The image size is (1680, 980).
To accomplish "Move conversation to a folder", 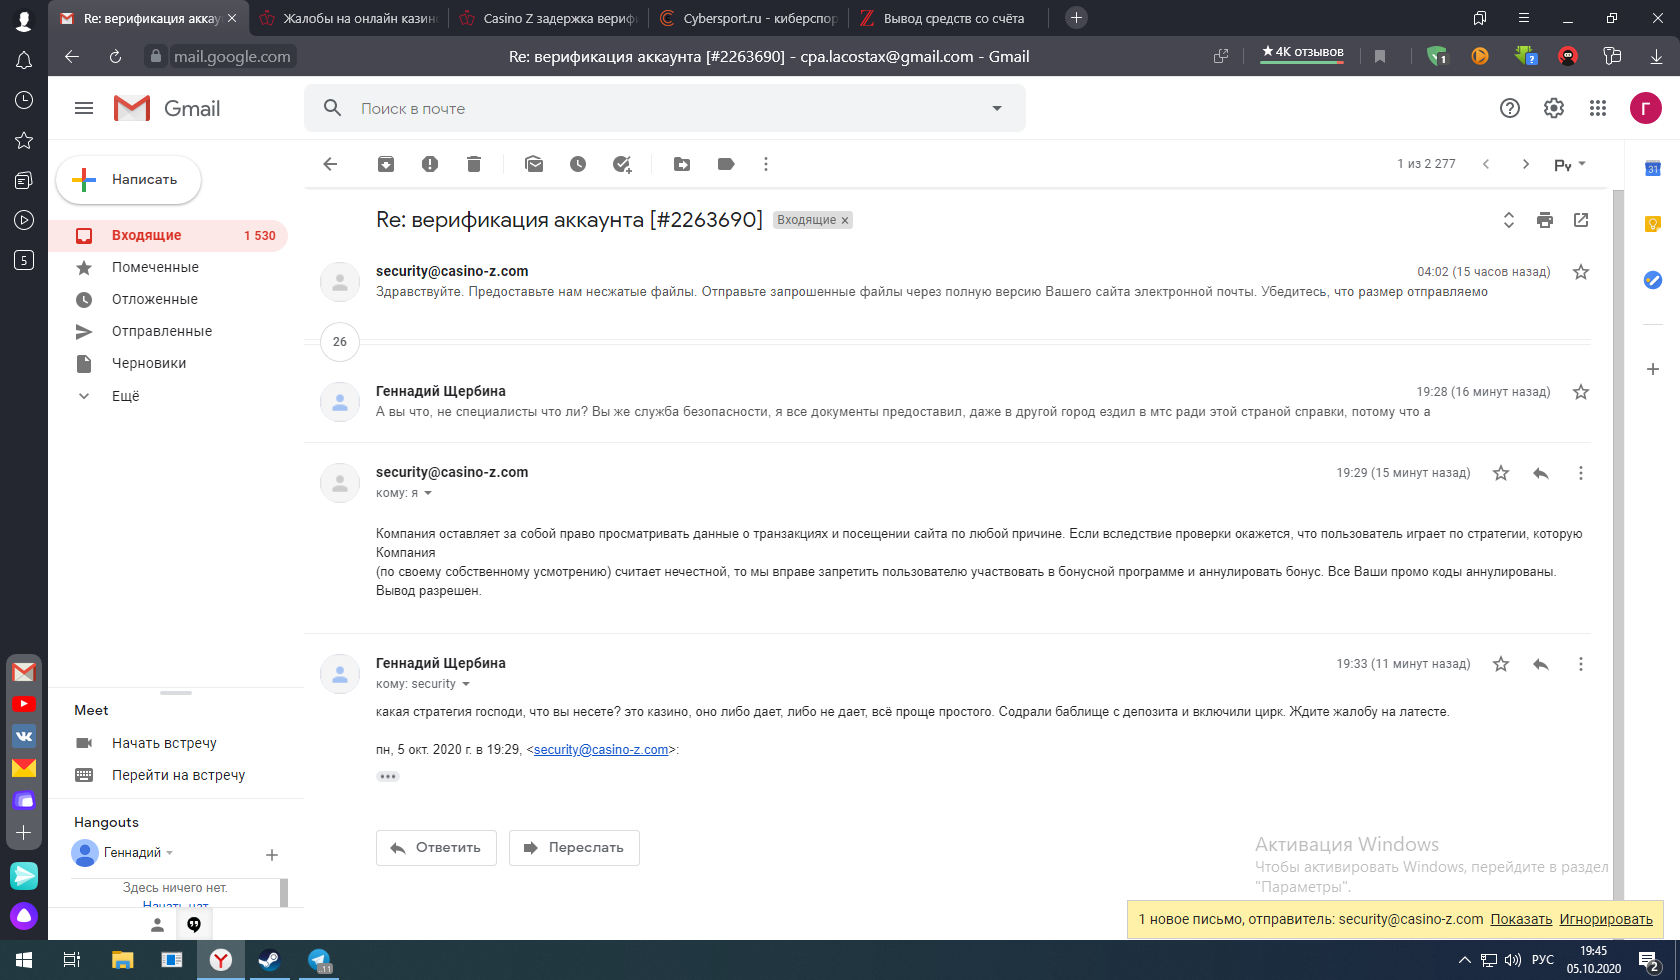I will tap(682, 164).
